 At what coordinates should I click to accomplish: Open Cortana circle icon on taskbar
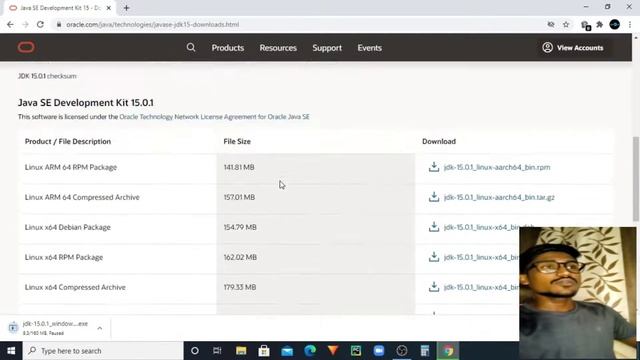(195, 351)
